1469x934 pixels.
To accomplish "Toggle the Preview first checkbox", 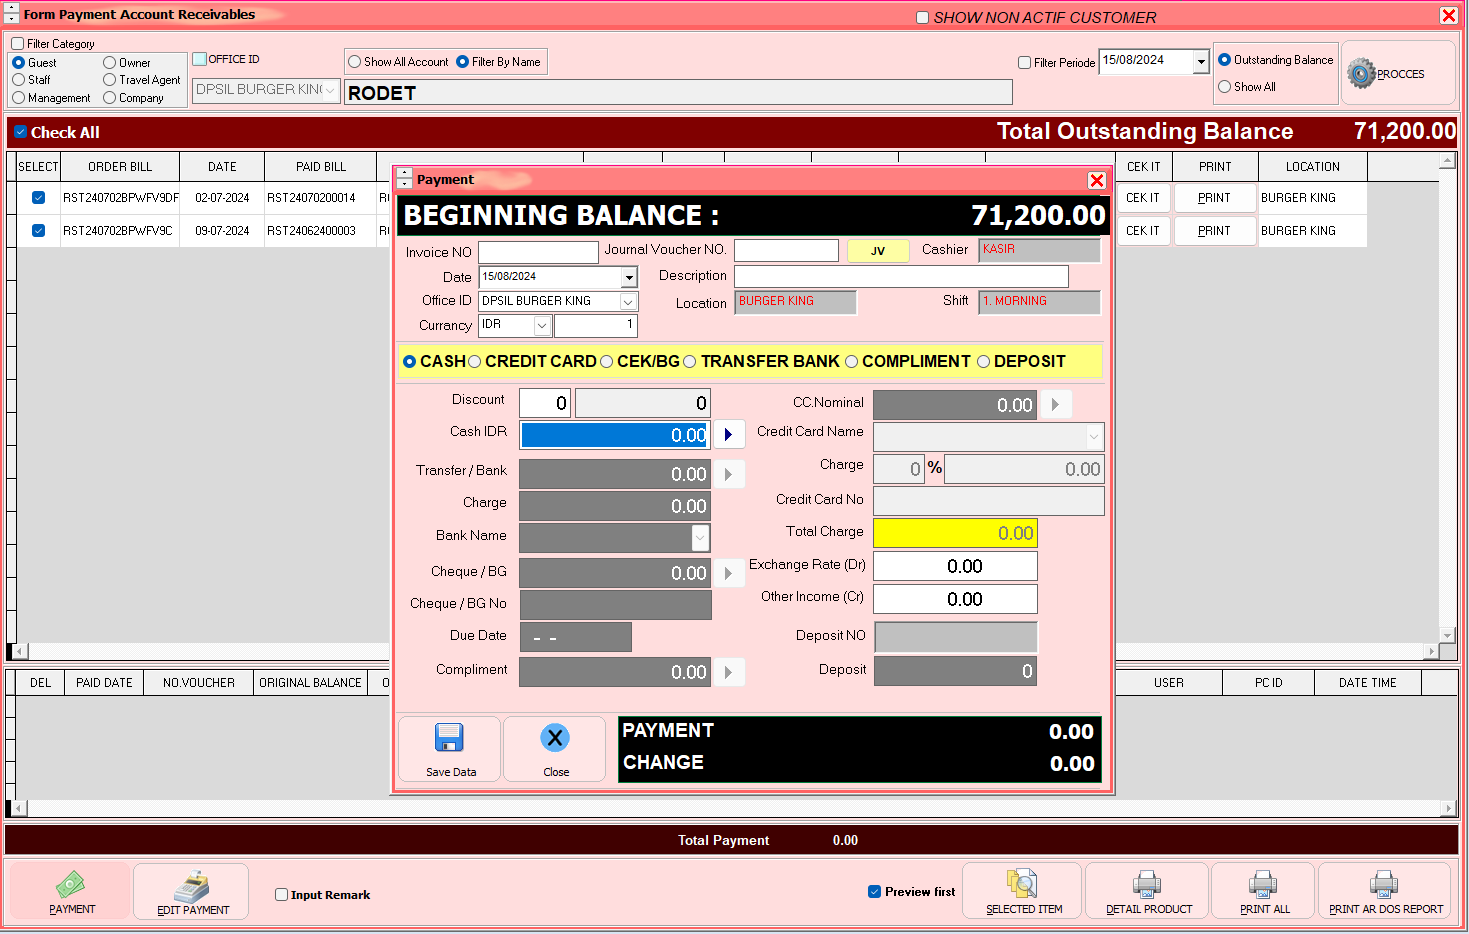I will pos(875,892).
